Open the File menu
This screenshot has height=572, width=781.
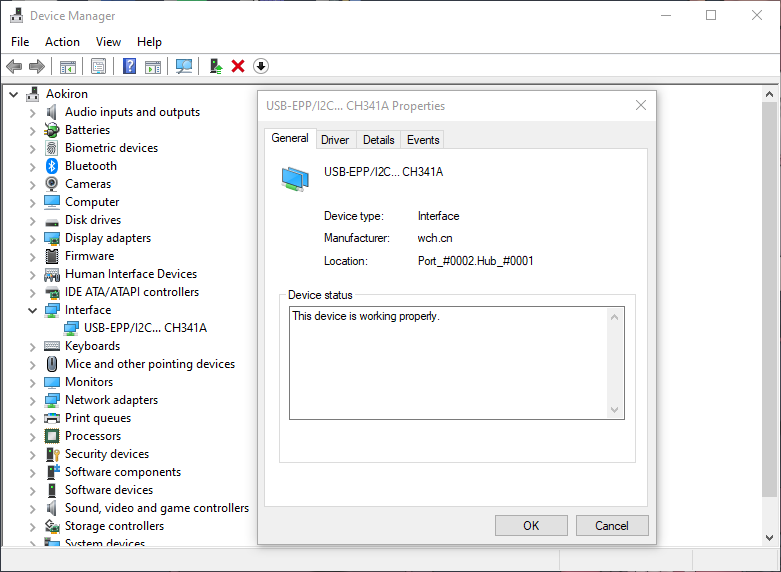(20, 42)
